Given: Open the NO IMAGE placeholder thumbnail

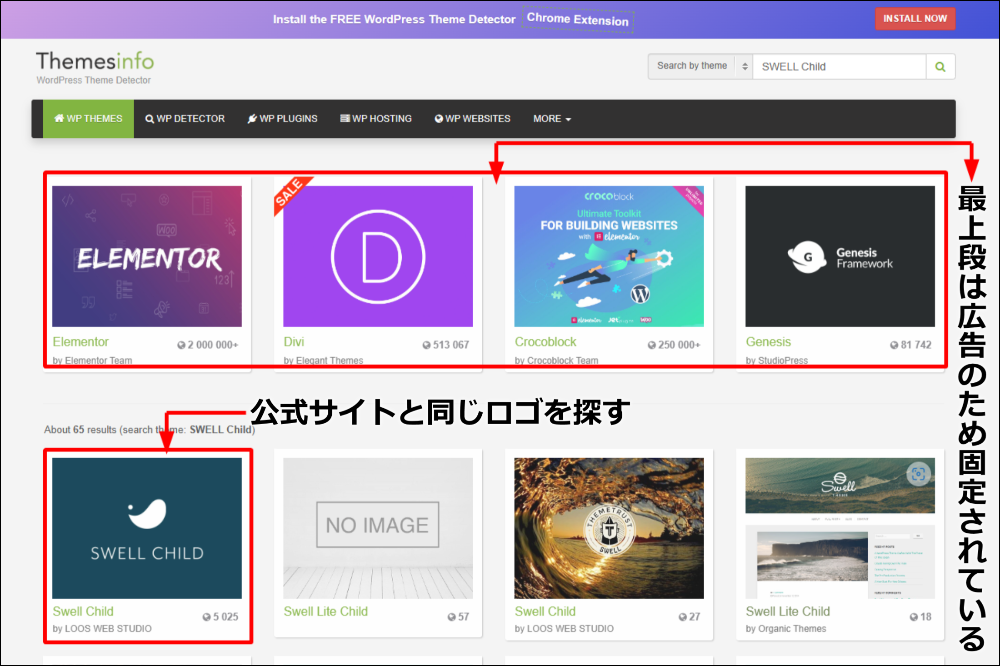Looking at the screenshot, I should pos(378,528).
